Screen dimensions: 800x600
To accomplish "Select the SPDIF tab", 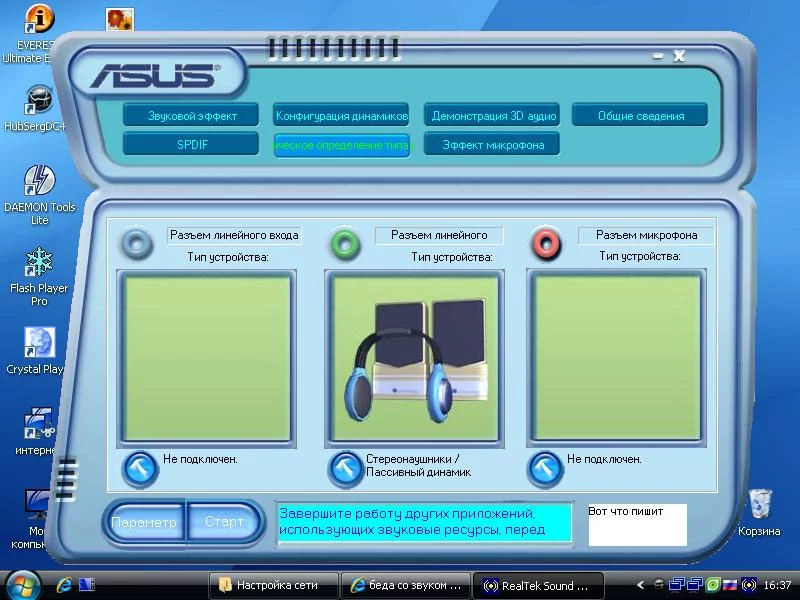I will 191,144.
